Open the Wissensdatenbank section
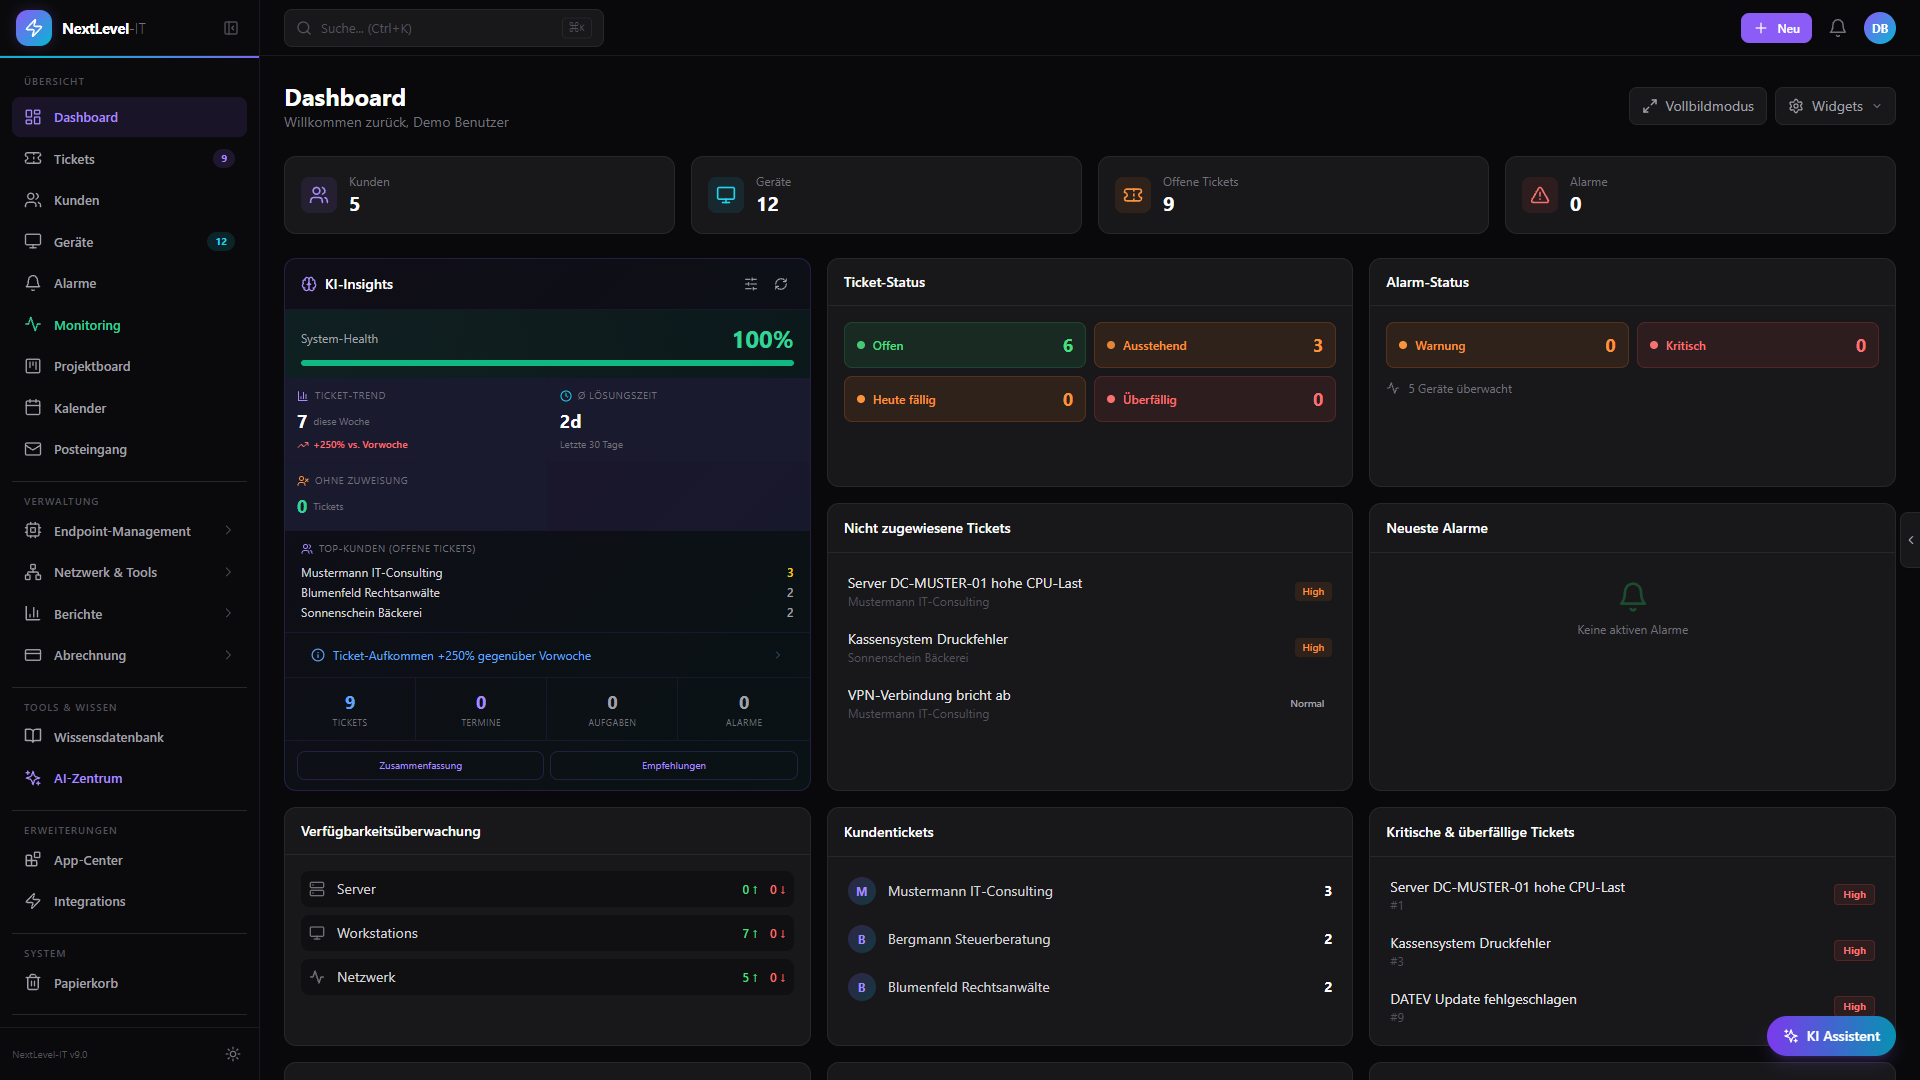Viewport: 1920px width, 1080px height. [108, 737]
